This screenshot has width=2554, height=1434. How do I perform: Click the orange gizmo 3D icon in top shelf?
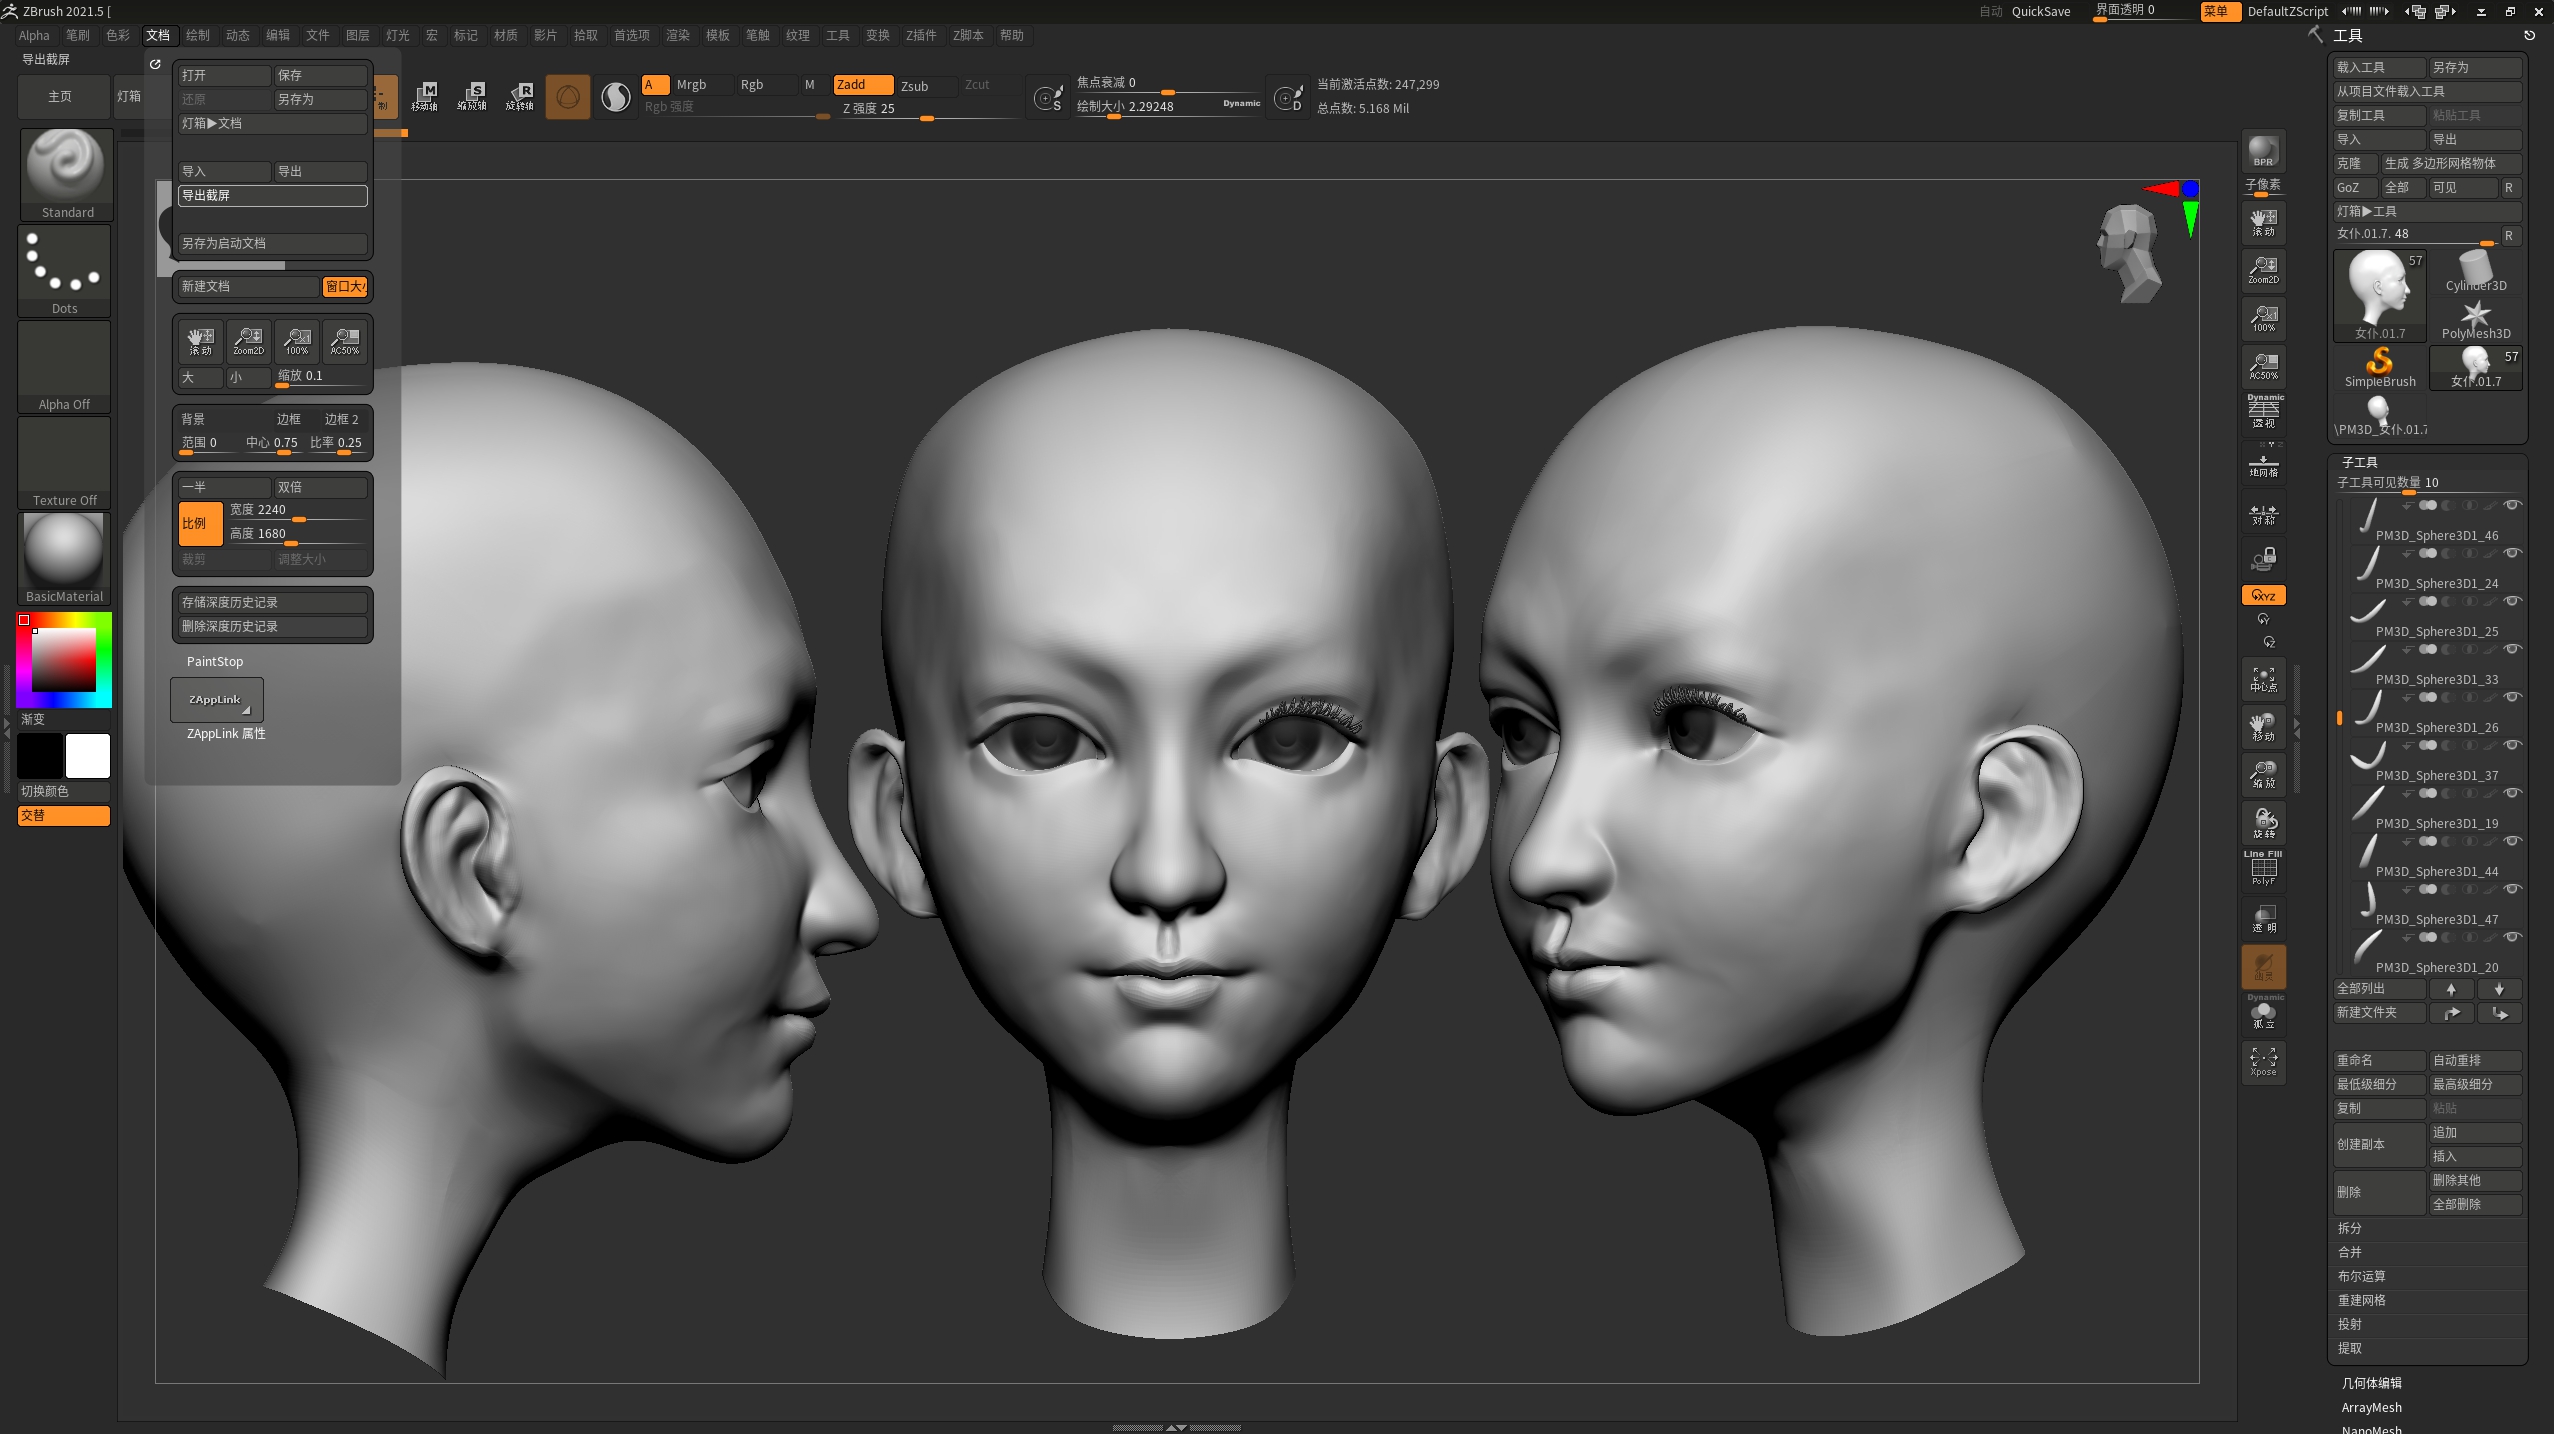pos(567,97)
